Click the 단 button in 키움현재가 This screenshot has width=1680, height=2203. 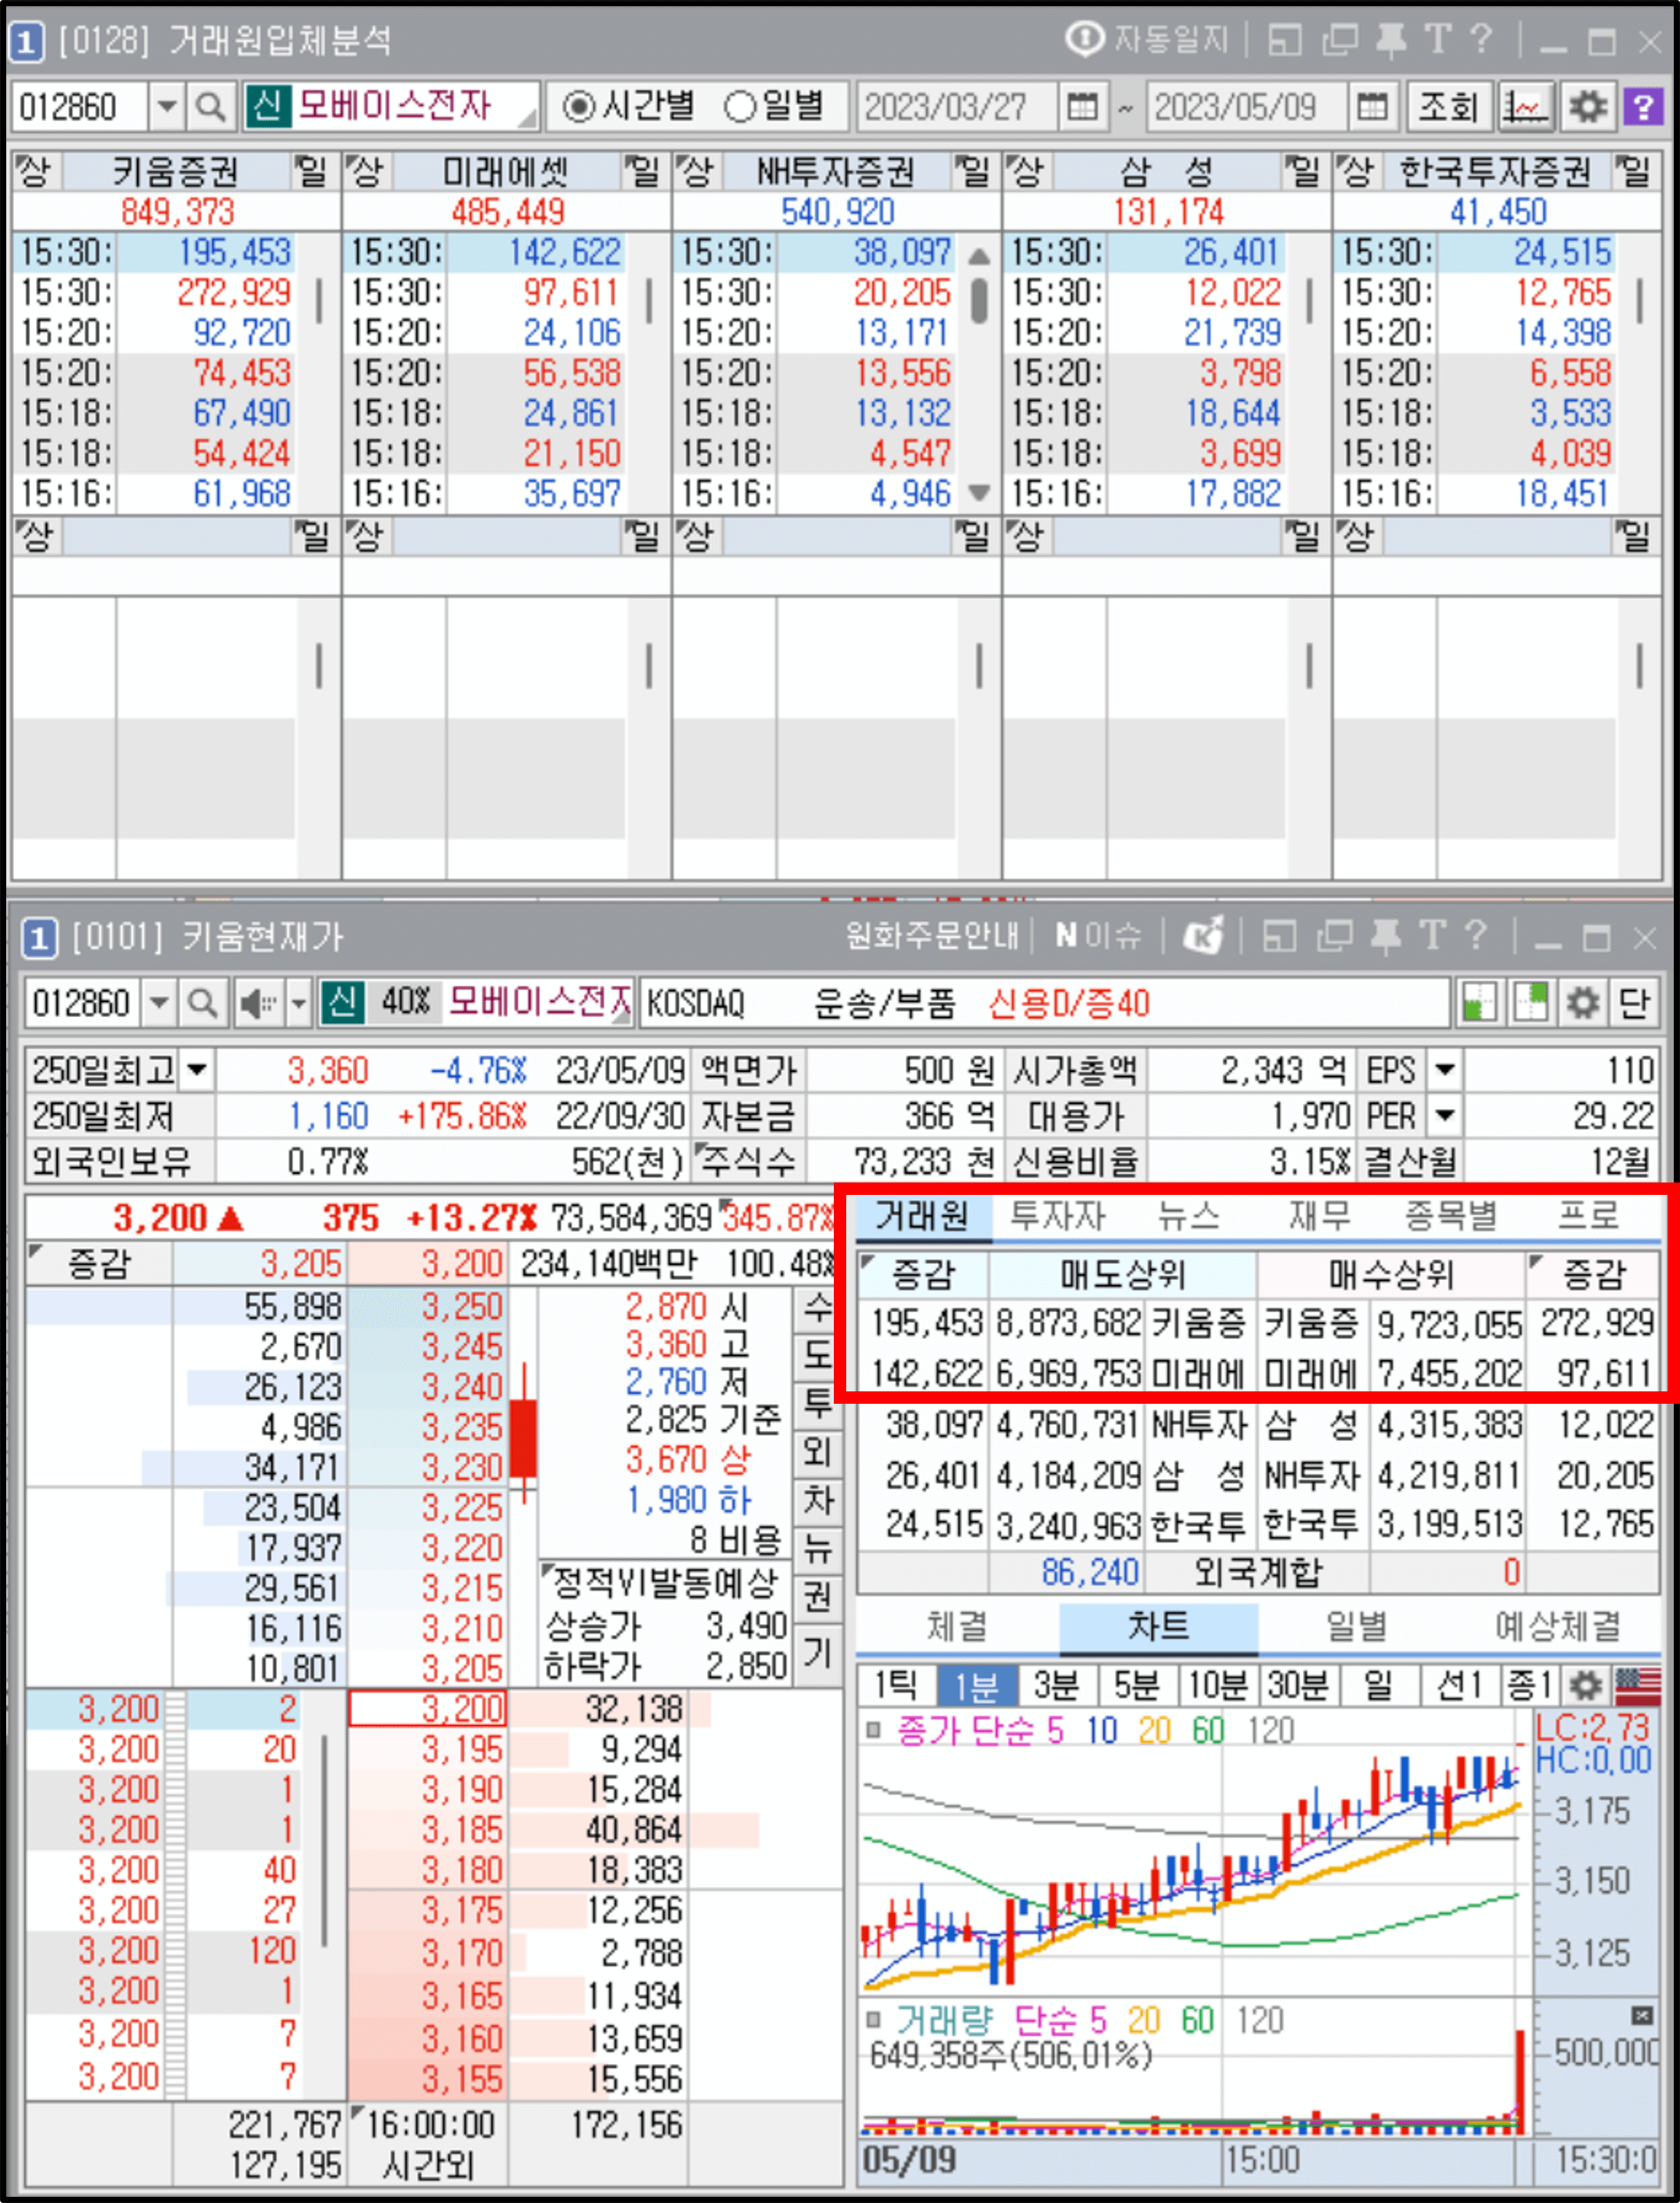click(x=1634, y=1003)
